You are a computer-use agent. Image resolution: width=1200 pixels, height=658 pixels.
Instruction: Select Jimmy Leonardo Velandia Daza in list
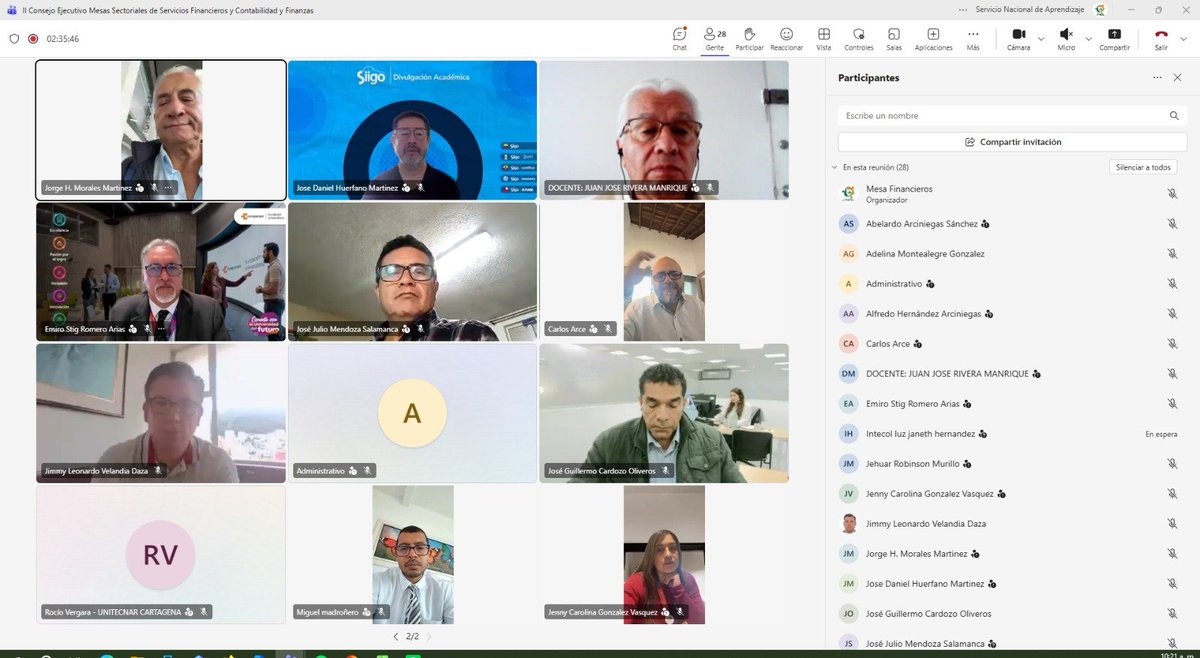point(1012,524)
